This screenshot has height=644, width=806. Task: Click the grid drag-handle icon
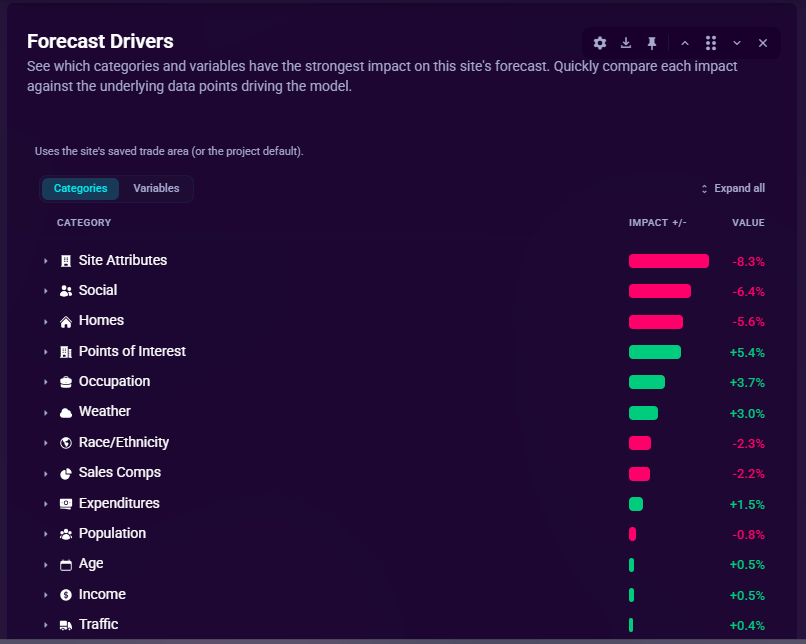tap(711, 43)
